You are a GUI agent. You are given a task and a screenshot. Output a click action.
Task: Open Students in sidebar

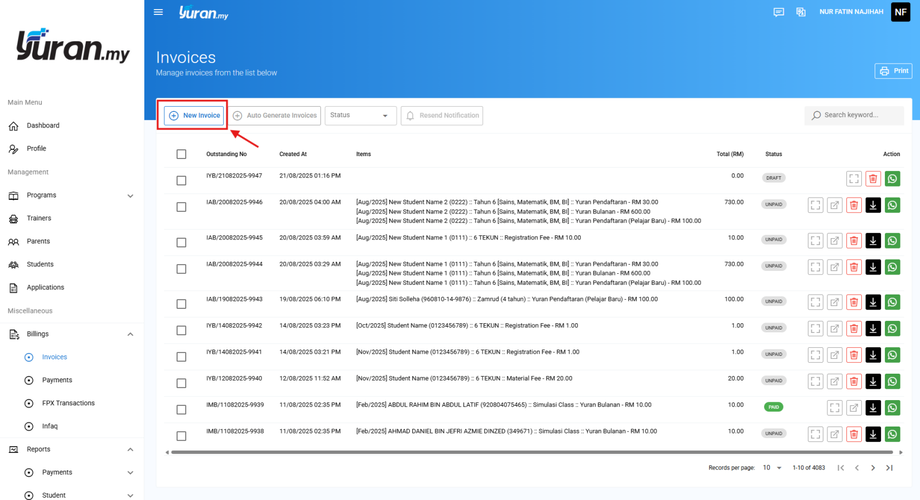click(39, 264)
